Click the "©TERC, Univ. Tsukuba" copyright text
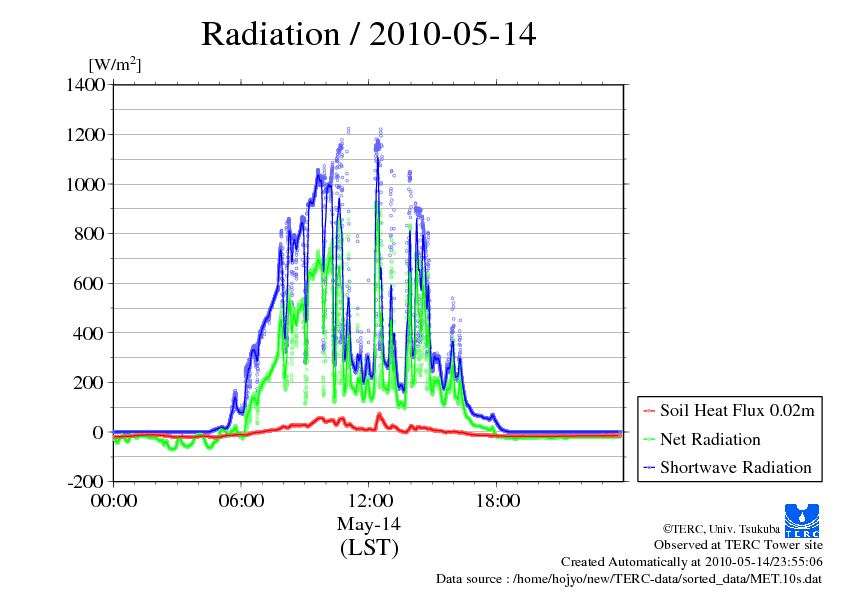The height and width of the screenshot is (595, 842). pos(721,529)
